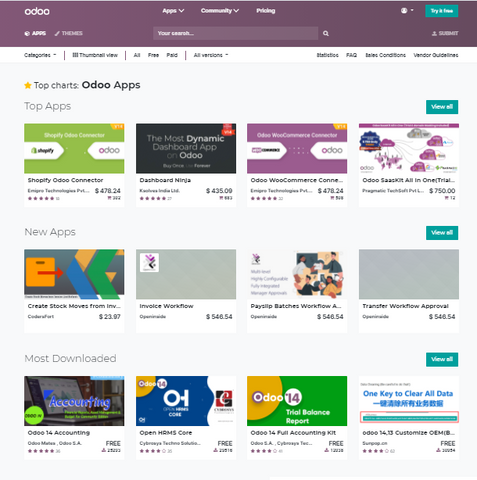
Task: Click the Kaolvea India Ltd. vendor name
Action: pyautogui.click(x=159, y=191)
